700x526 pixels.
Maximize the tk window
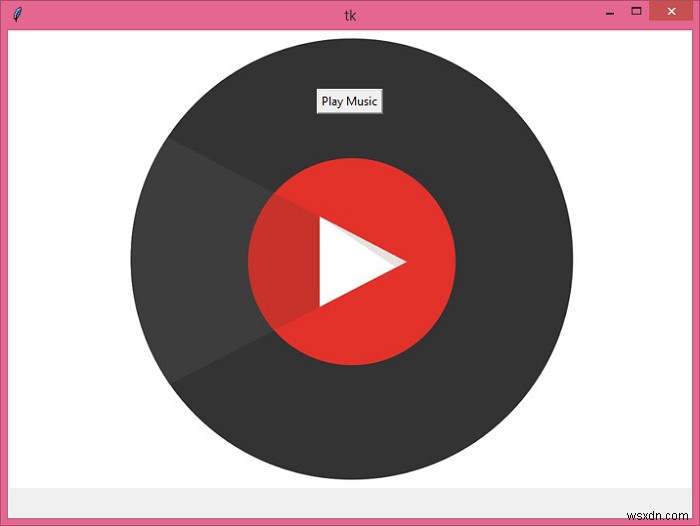point(636,11)
